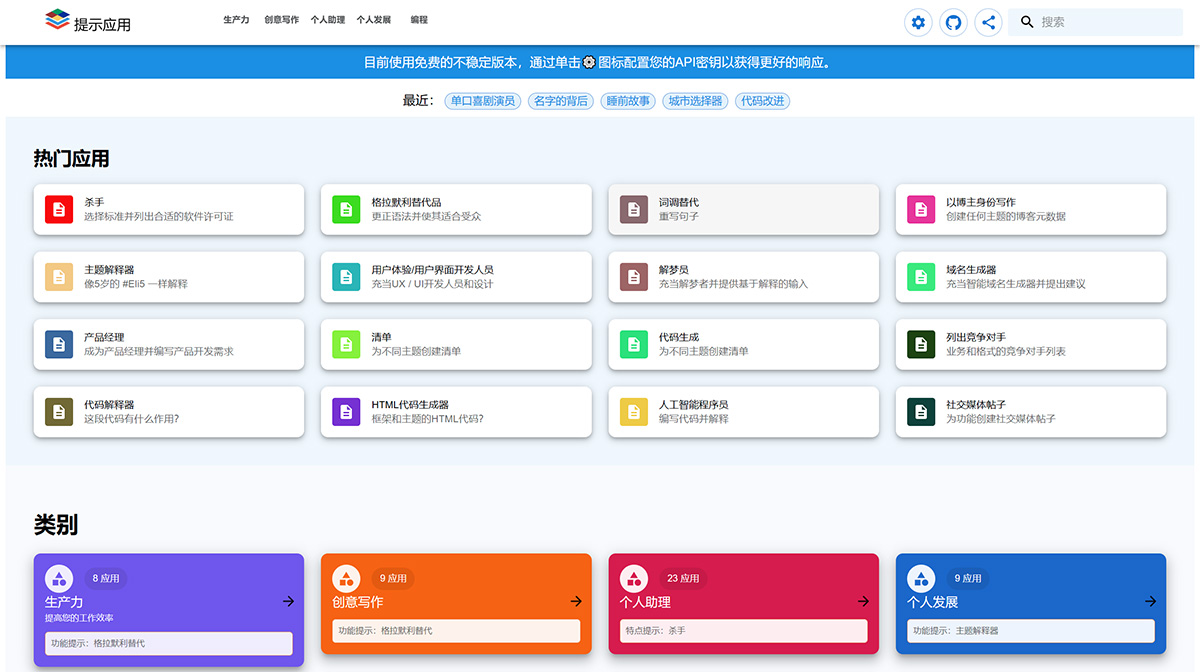Click the green 域名生成器 app icon

[x=920, y=277]
